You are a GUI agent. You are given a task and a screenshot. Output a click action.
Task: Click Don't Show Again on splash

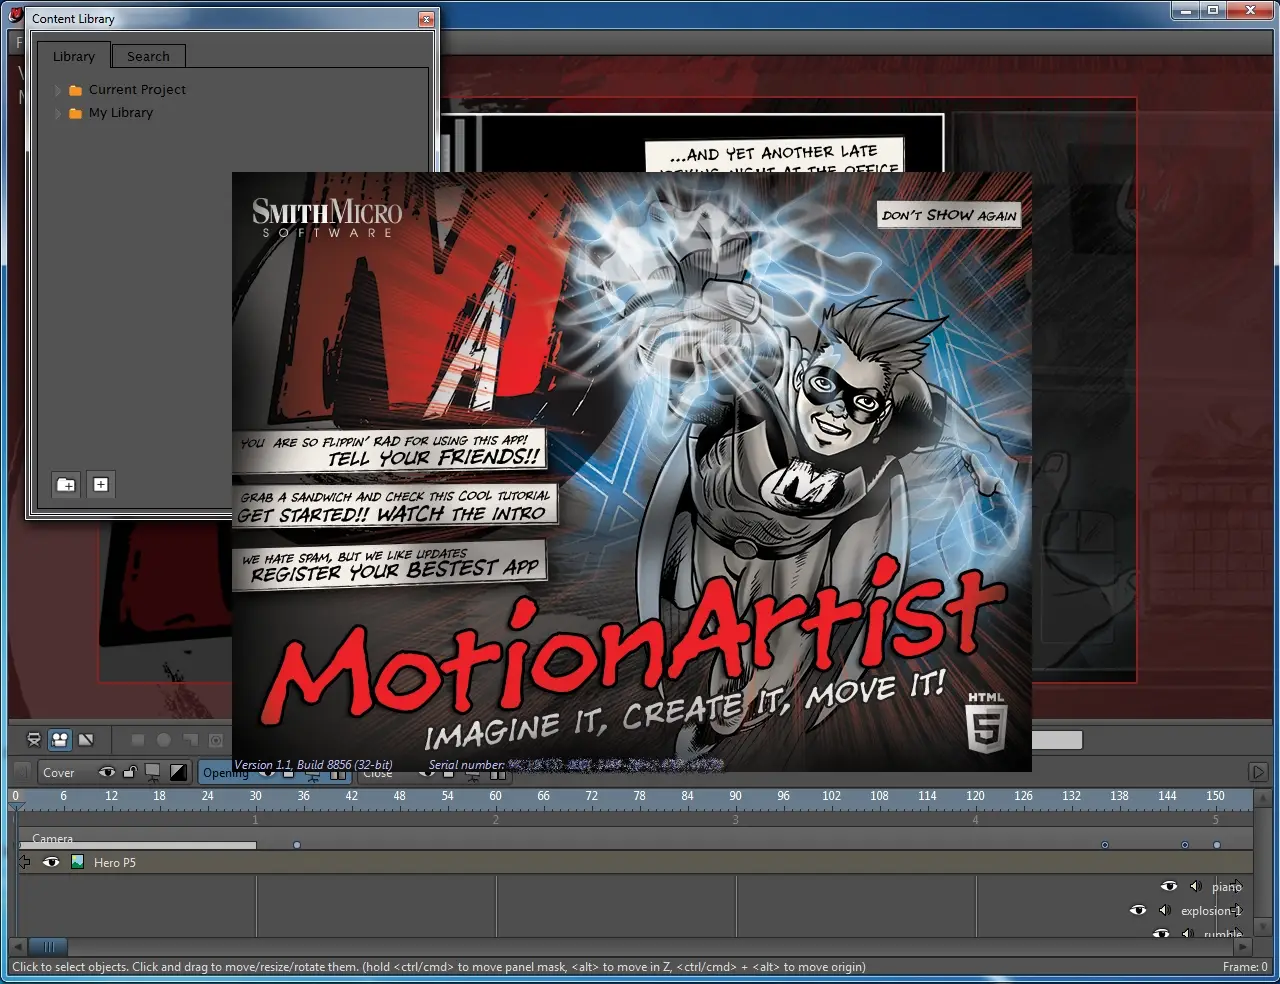tap(949, 214)
